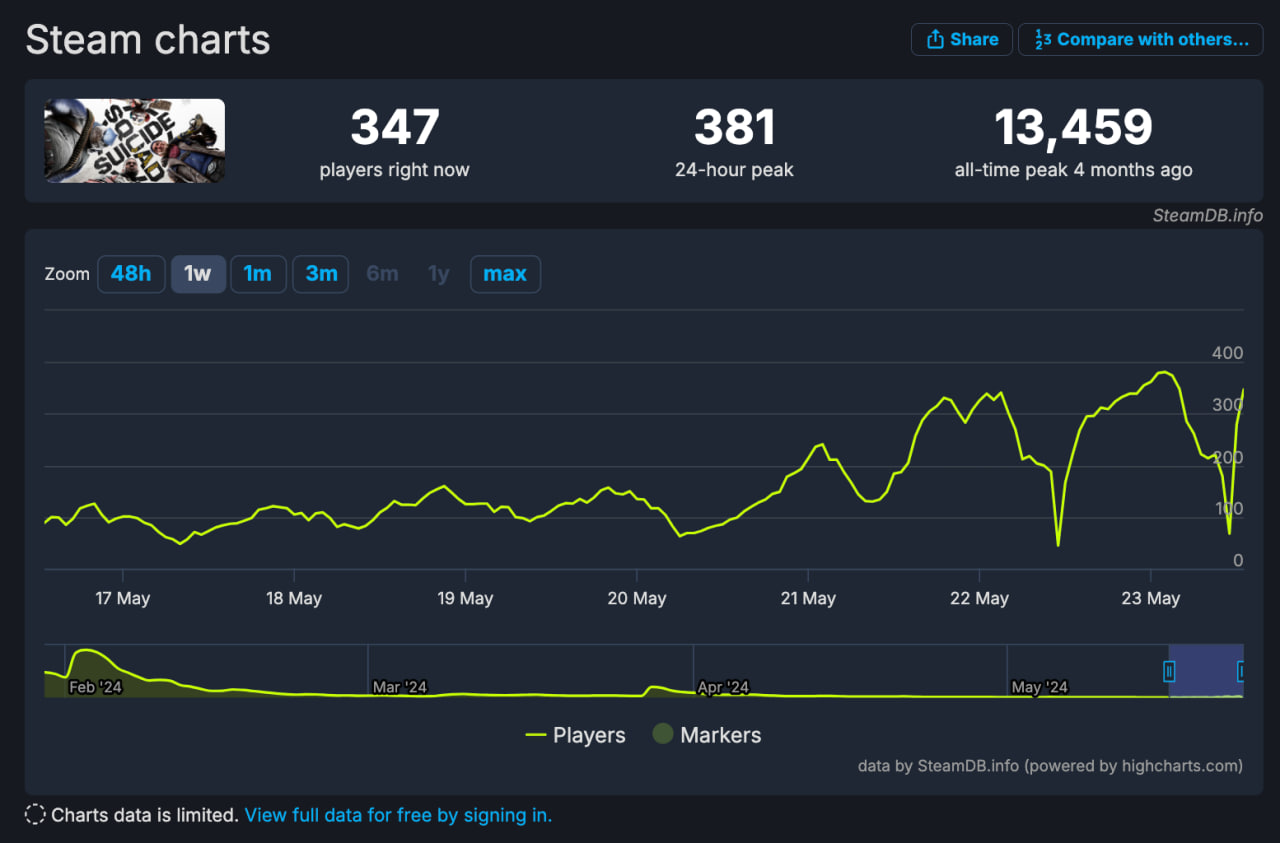Viewport: 1280px width, 843px height.
Task: Click the limited data spinner icon
Action: (x=35, y=815)
